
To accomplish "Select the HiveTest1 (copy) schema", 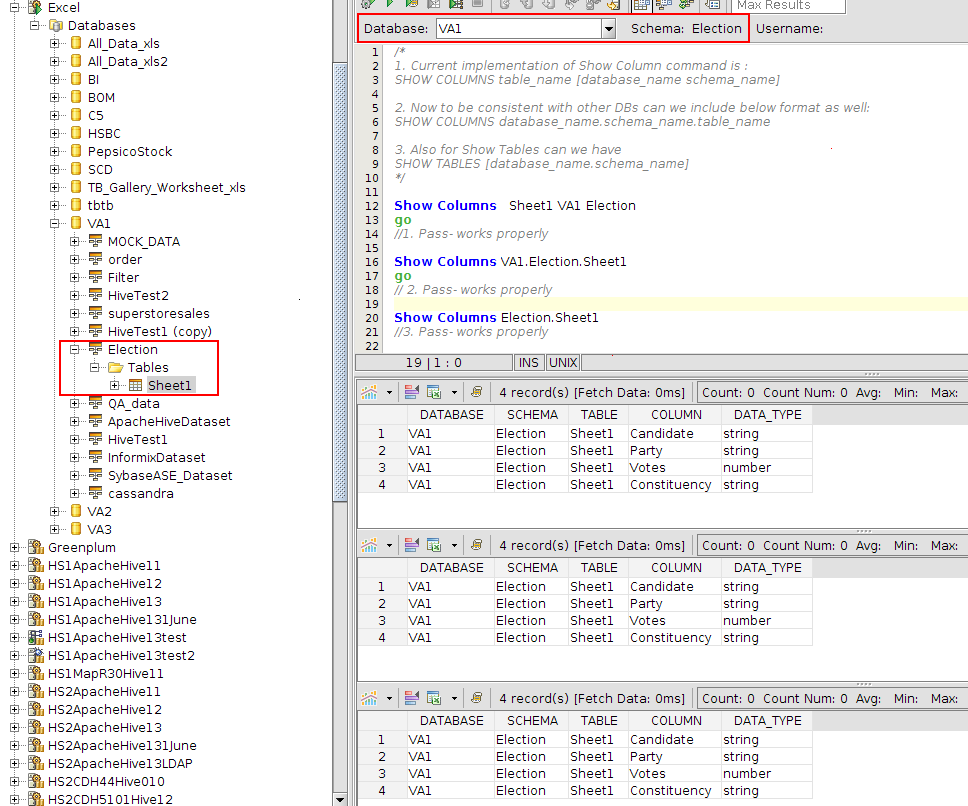I will (x=160, y=331).
